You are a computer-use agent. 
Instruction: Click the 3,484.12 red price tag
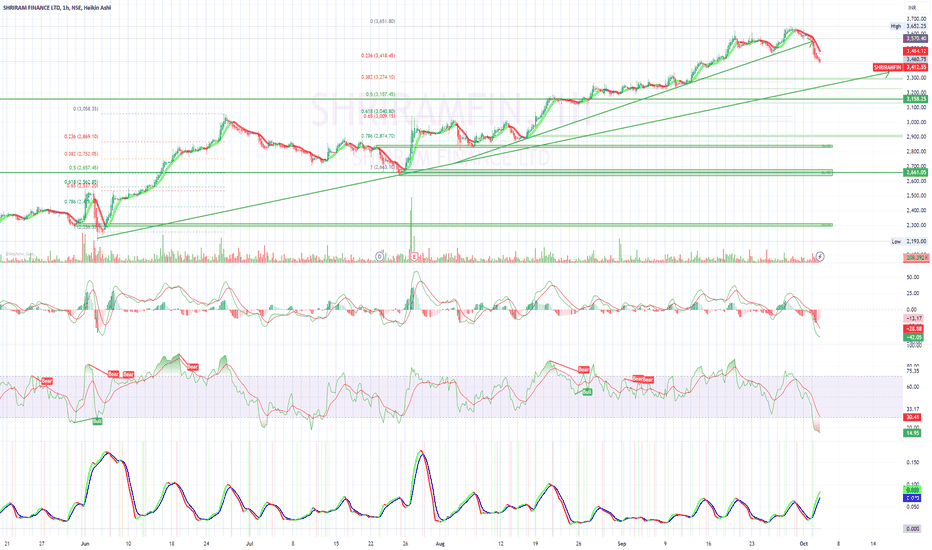[x=915, y=52]
